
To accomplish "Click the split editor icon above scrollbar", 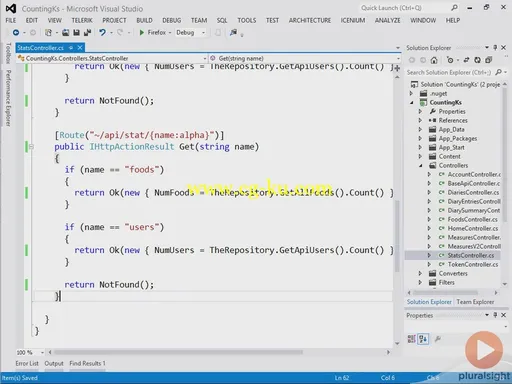I will pyautogui.click(x=397, y=68).
